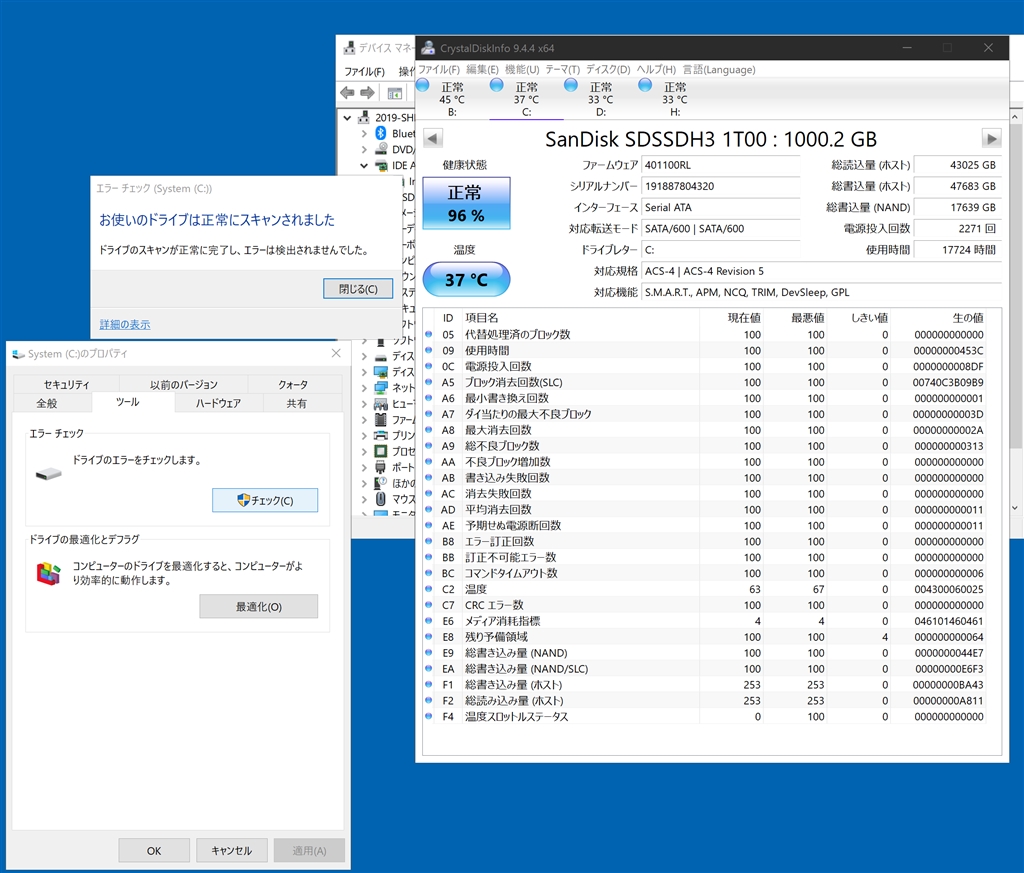Click the チェック(C) error check button
The width and height of the screenshot is (1024, 873).
[265, 500]
